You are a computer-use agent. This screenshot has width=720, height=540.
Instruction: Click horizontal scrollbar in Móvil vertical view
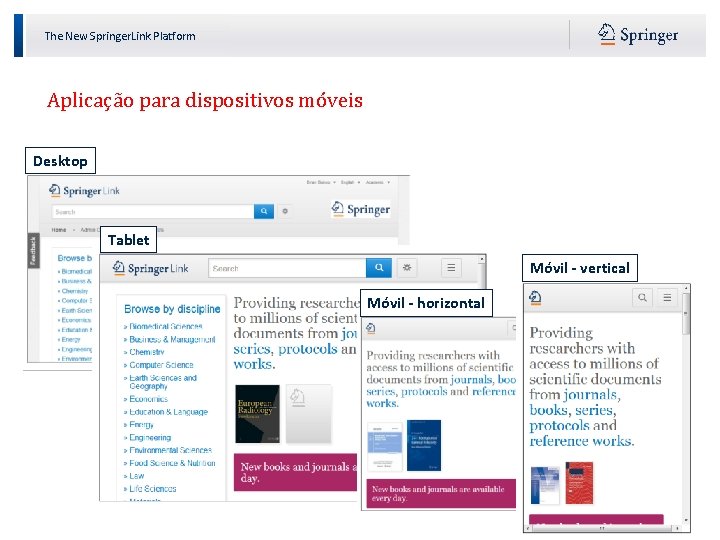click(x=602, y=529)
